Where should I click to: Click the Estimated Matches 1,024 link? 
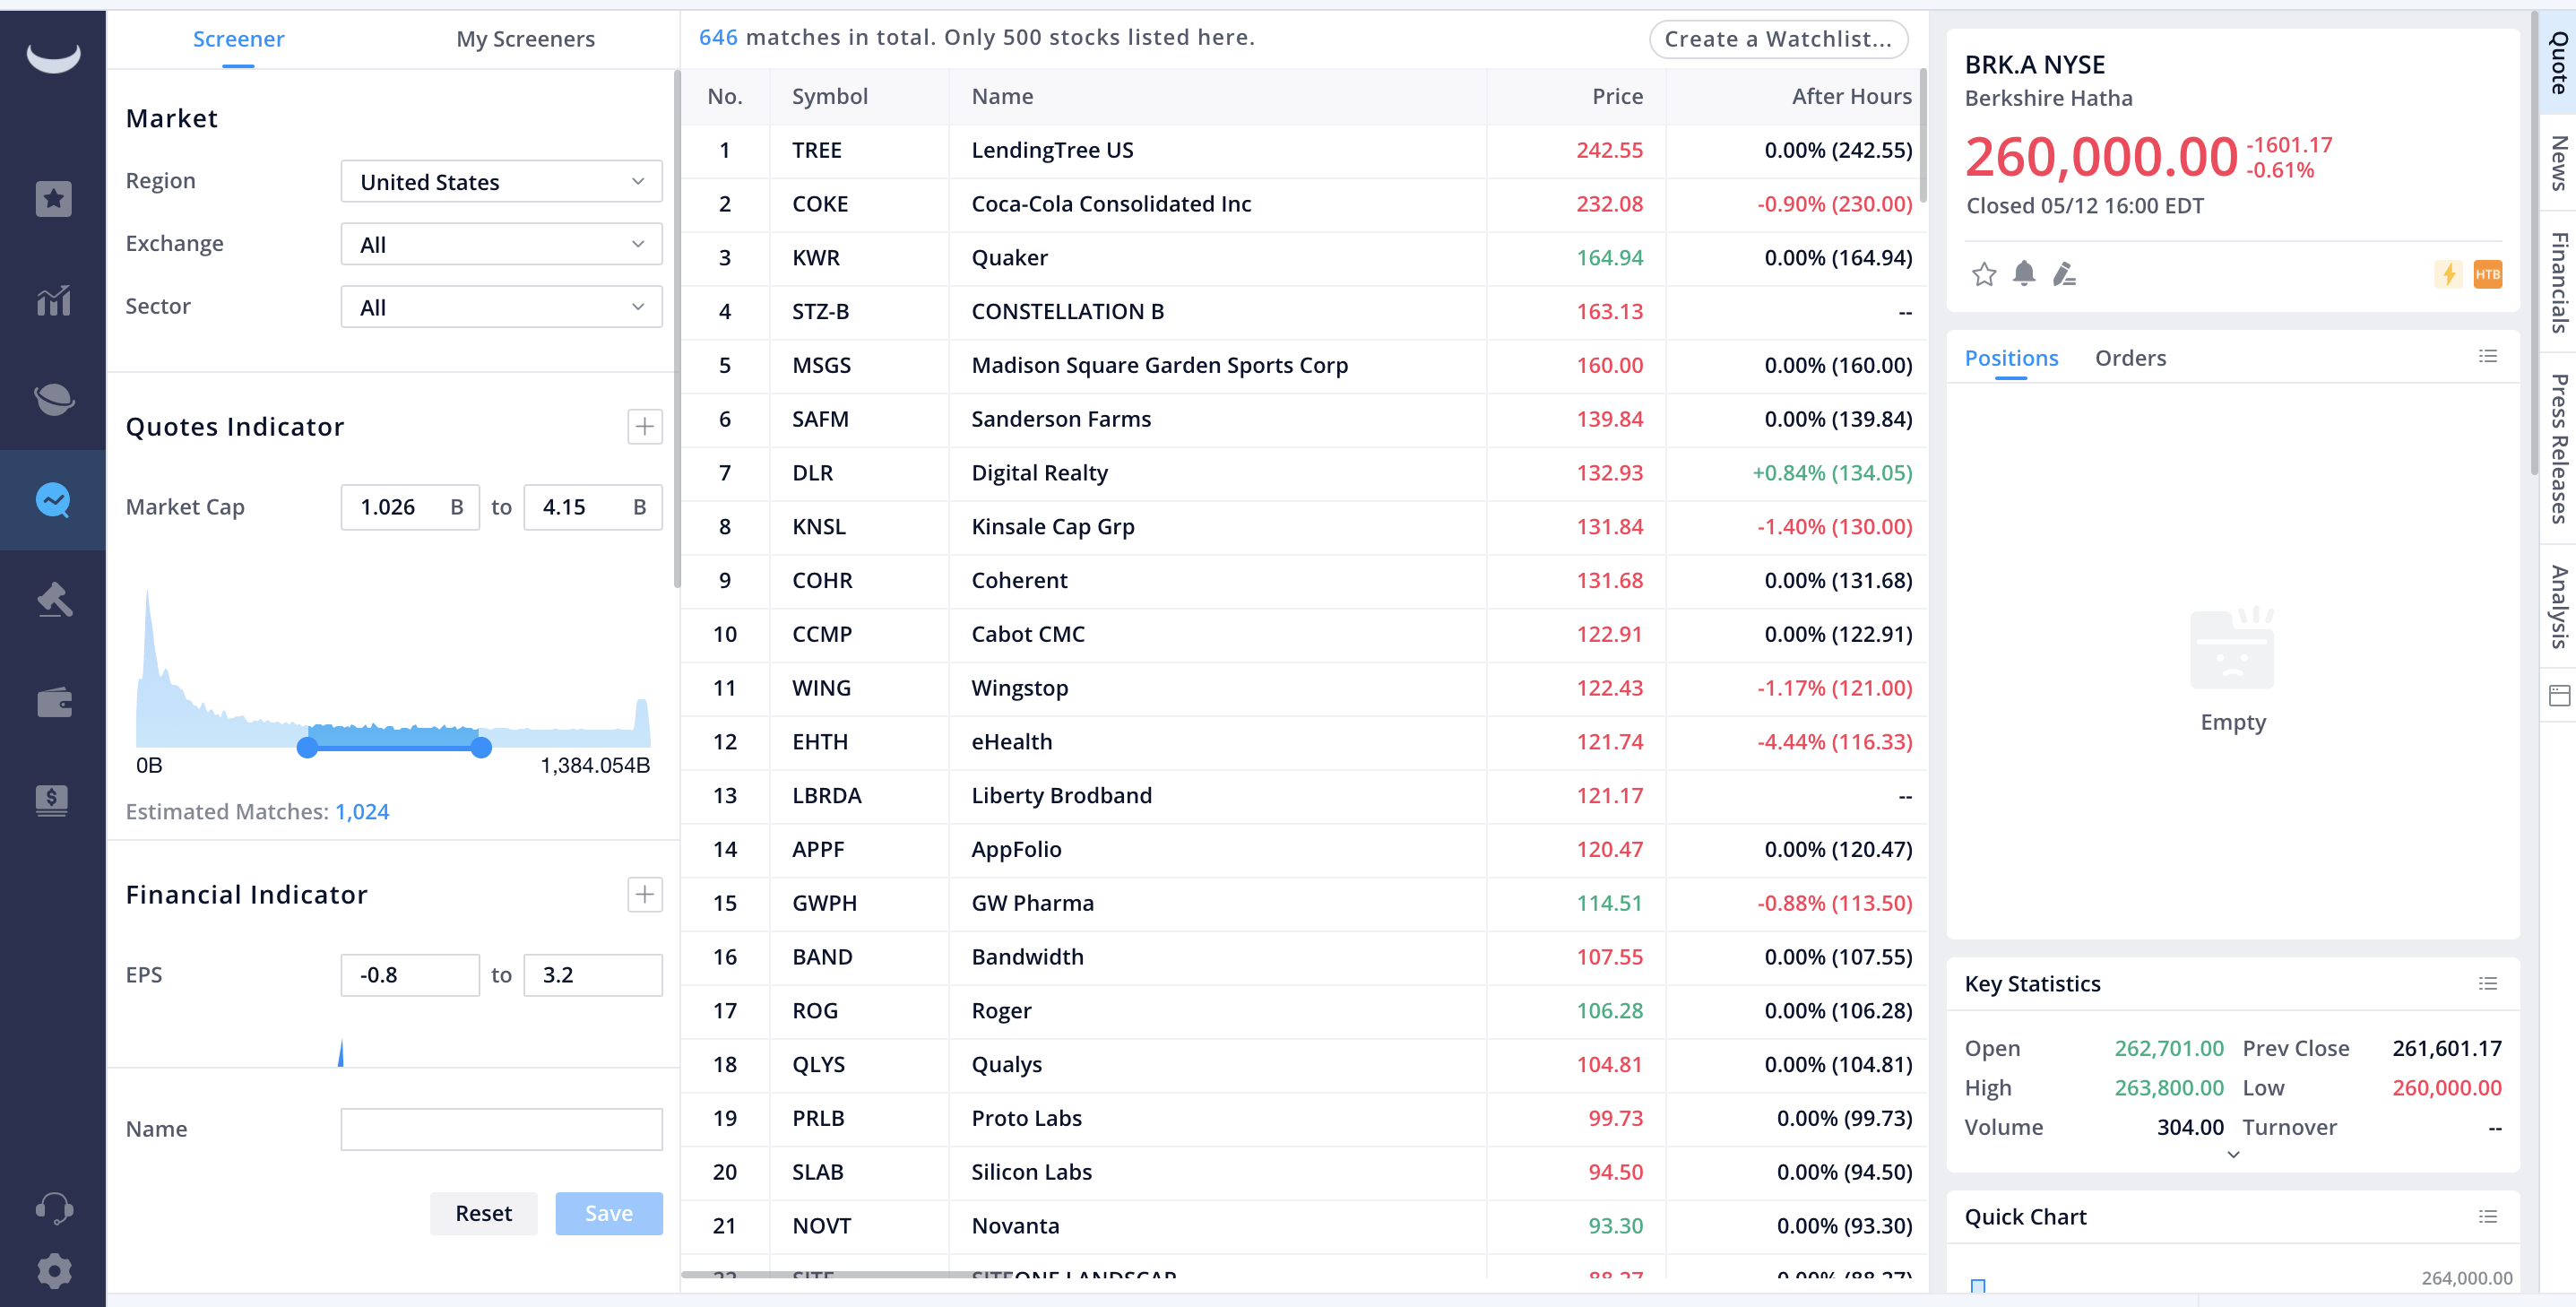coord(362,811)
